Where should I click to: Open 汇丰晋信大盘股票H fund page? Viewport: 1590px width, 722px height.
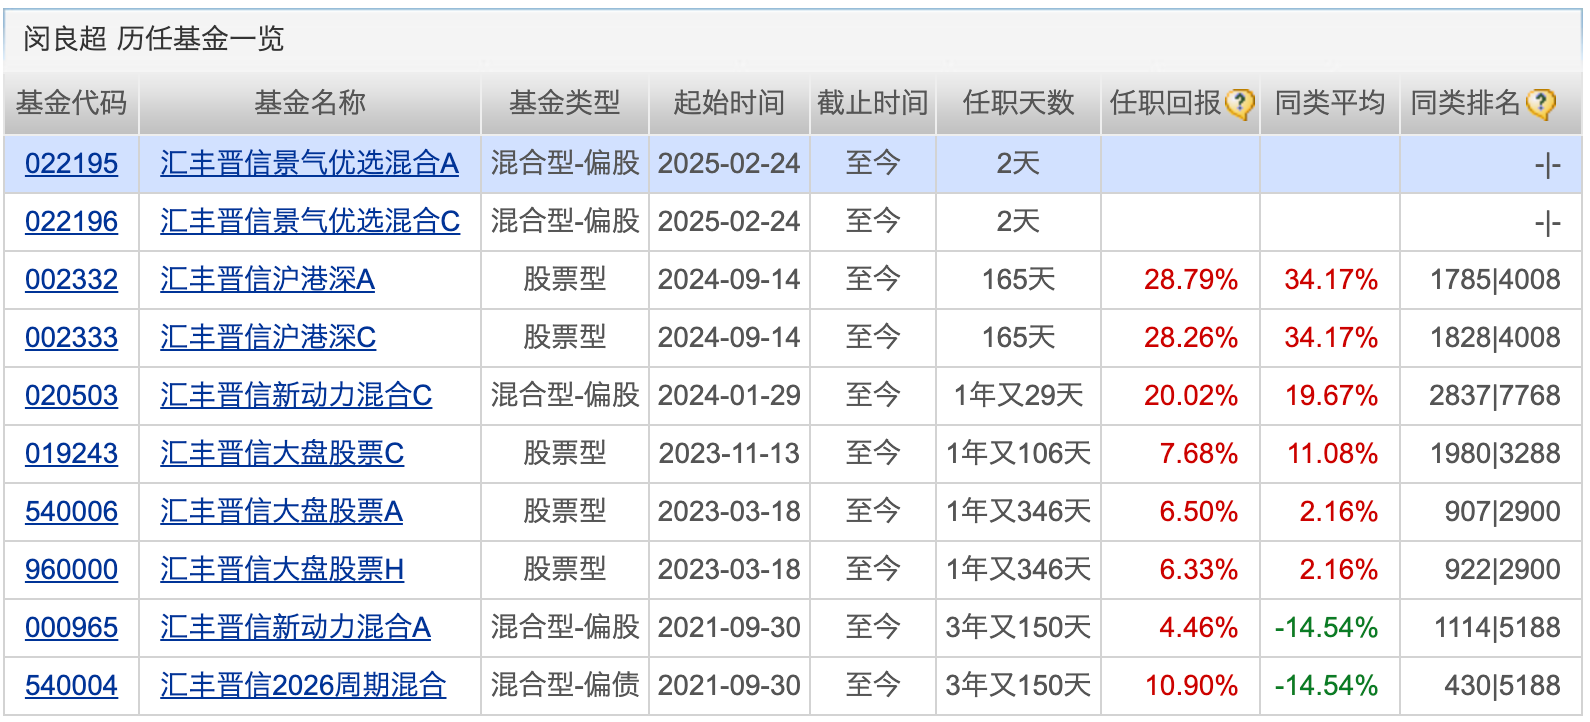[282, 570]
